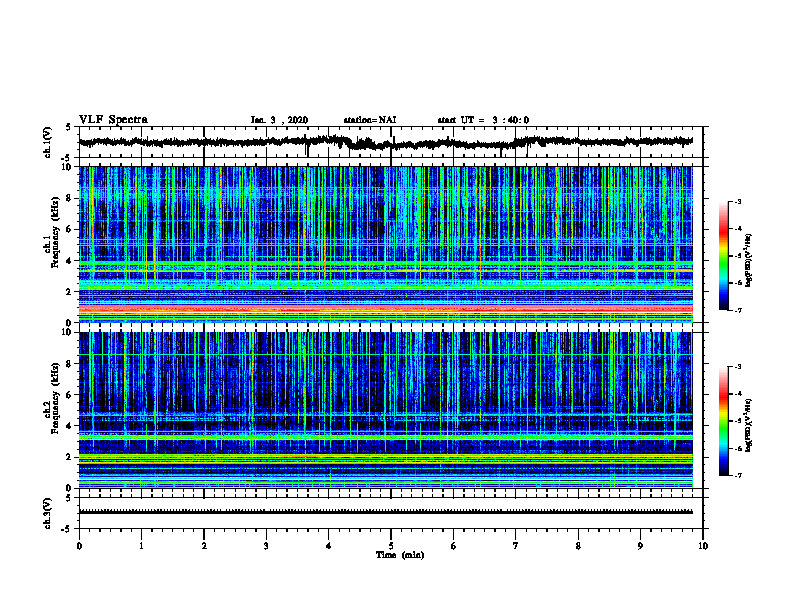Click the "8" tick on the Time axis

[x=578, y=546]
